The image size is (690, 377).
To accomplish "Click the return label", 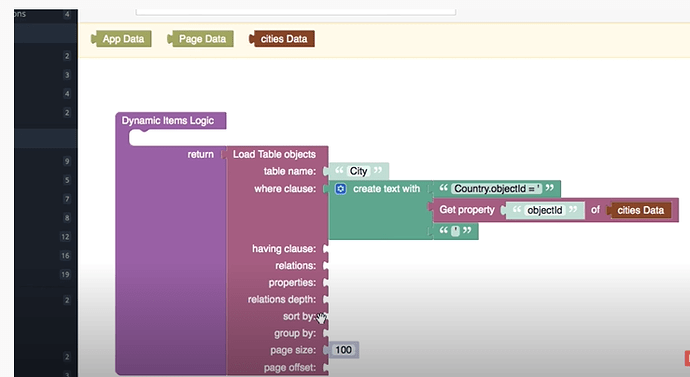I will 200,154.
